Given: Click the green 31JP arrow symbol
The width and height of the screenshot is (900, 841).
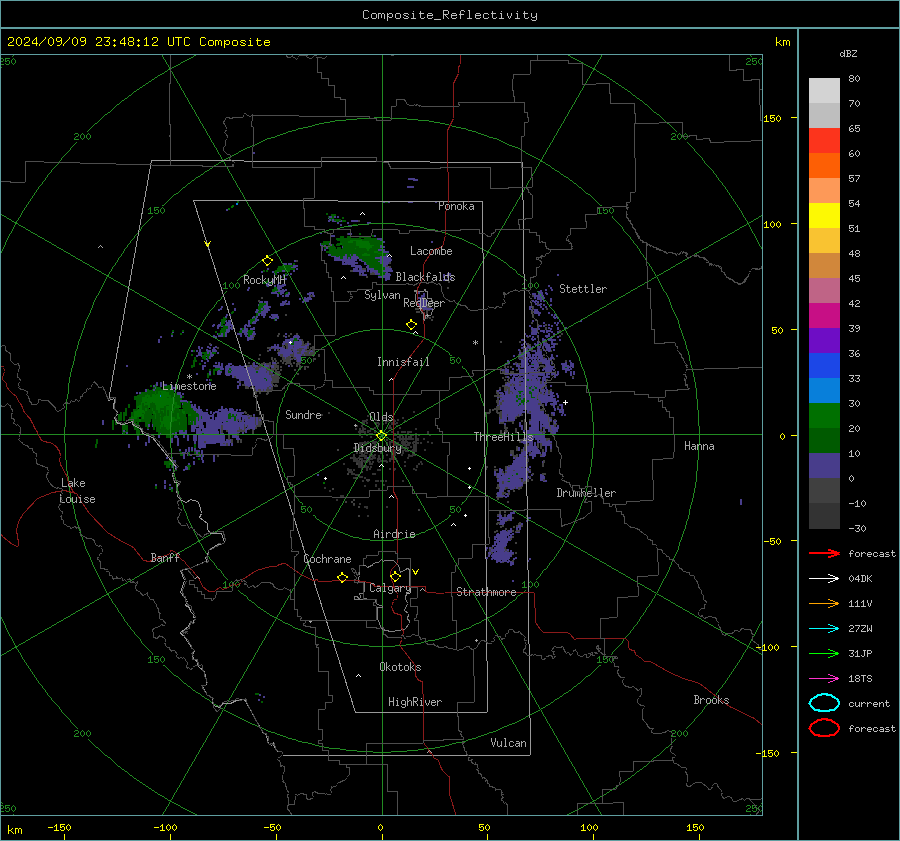Looking at the screenshot, I should (x=824, y=653).
